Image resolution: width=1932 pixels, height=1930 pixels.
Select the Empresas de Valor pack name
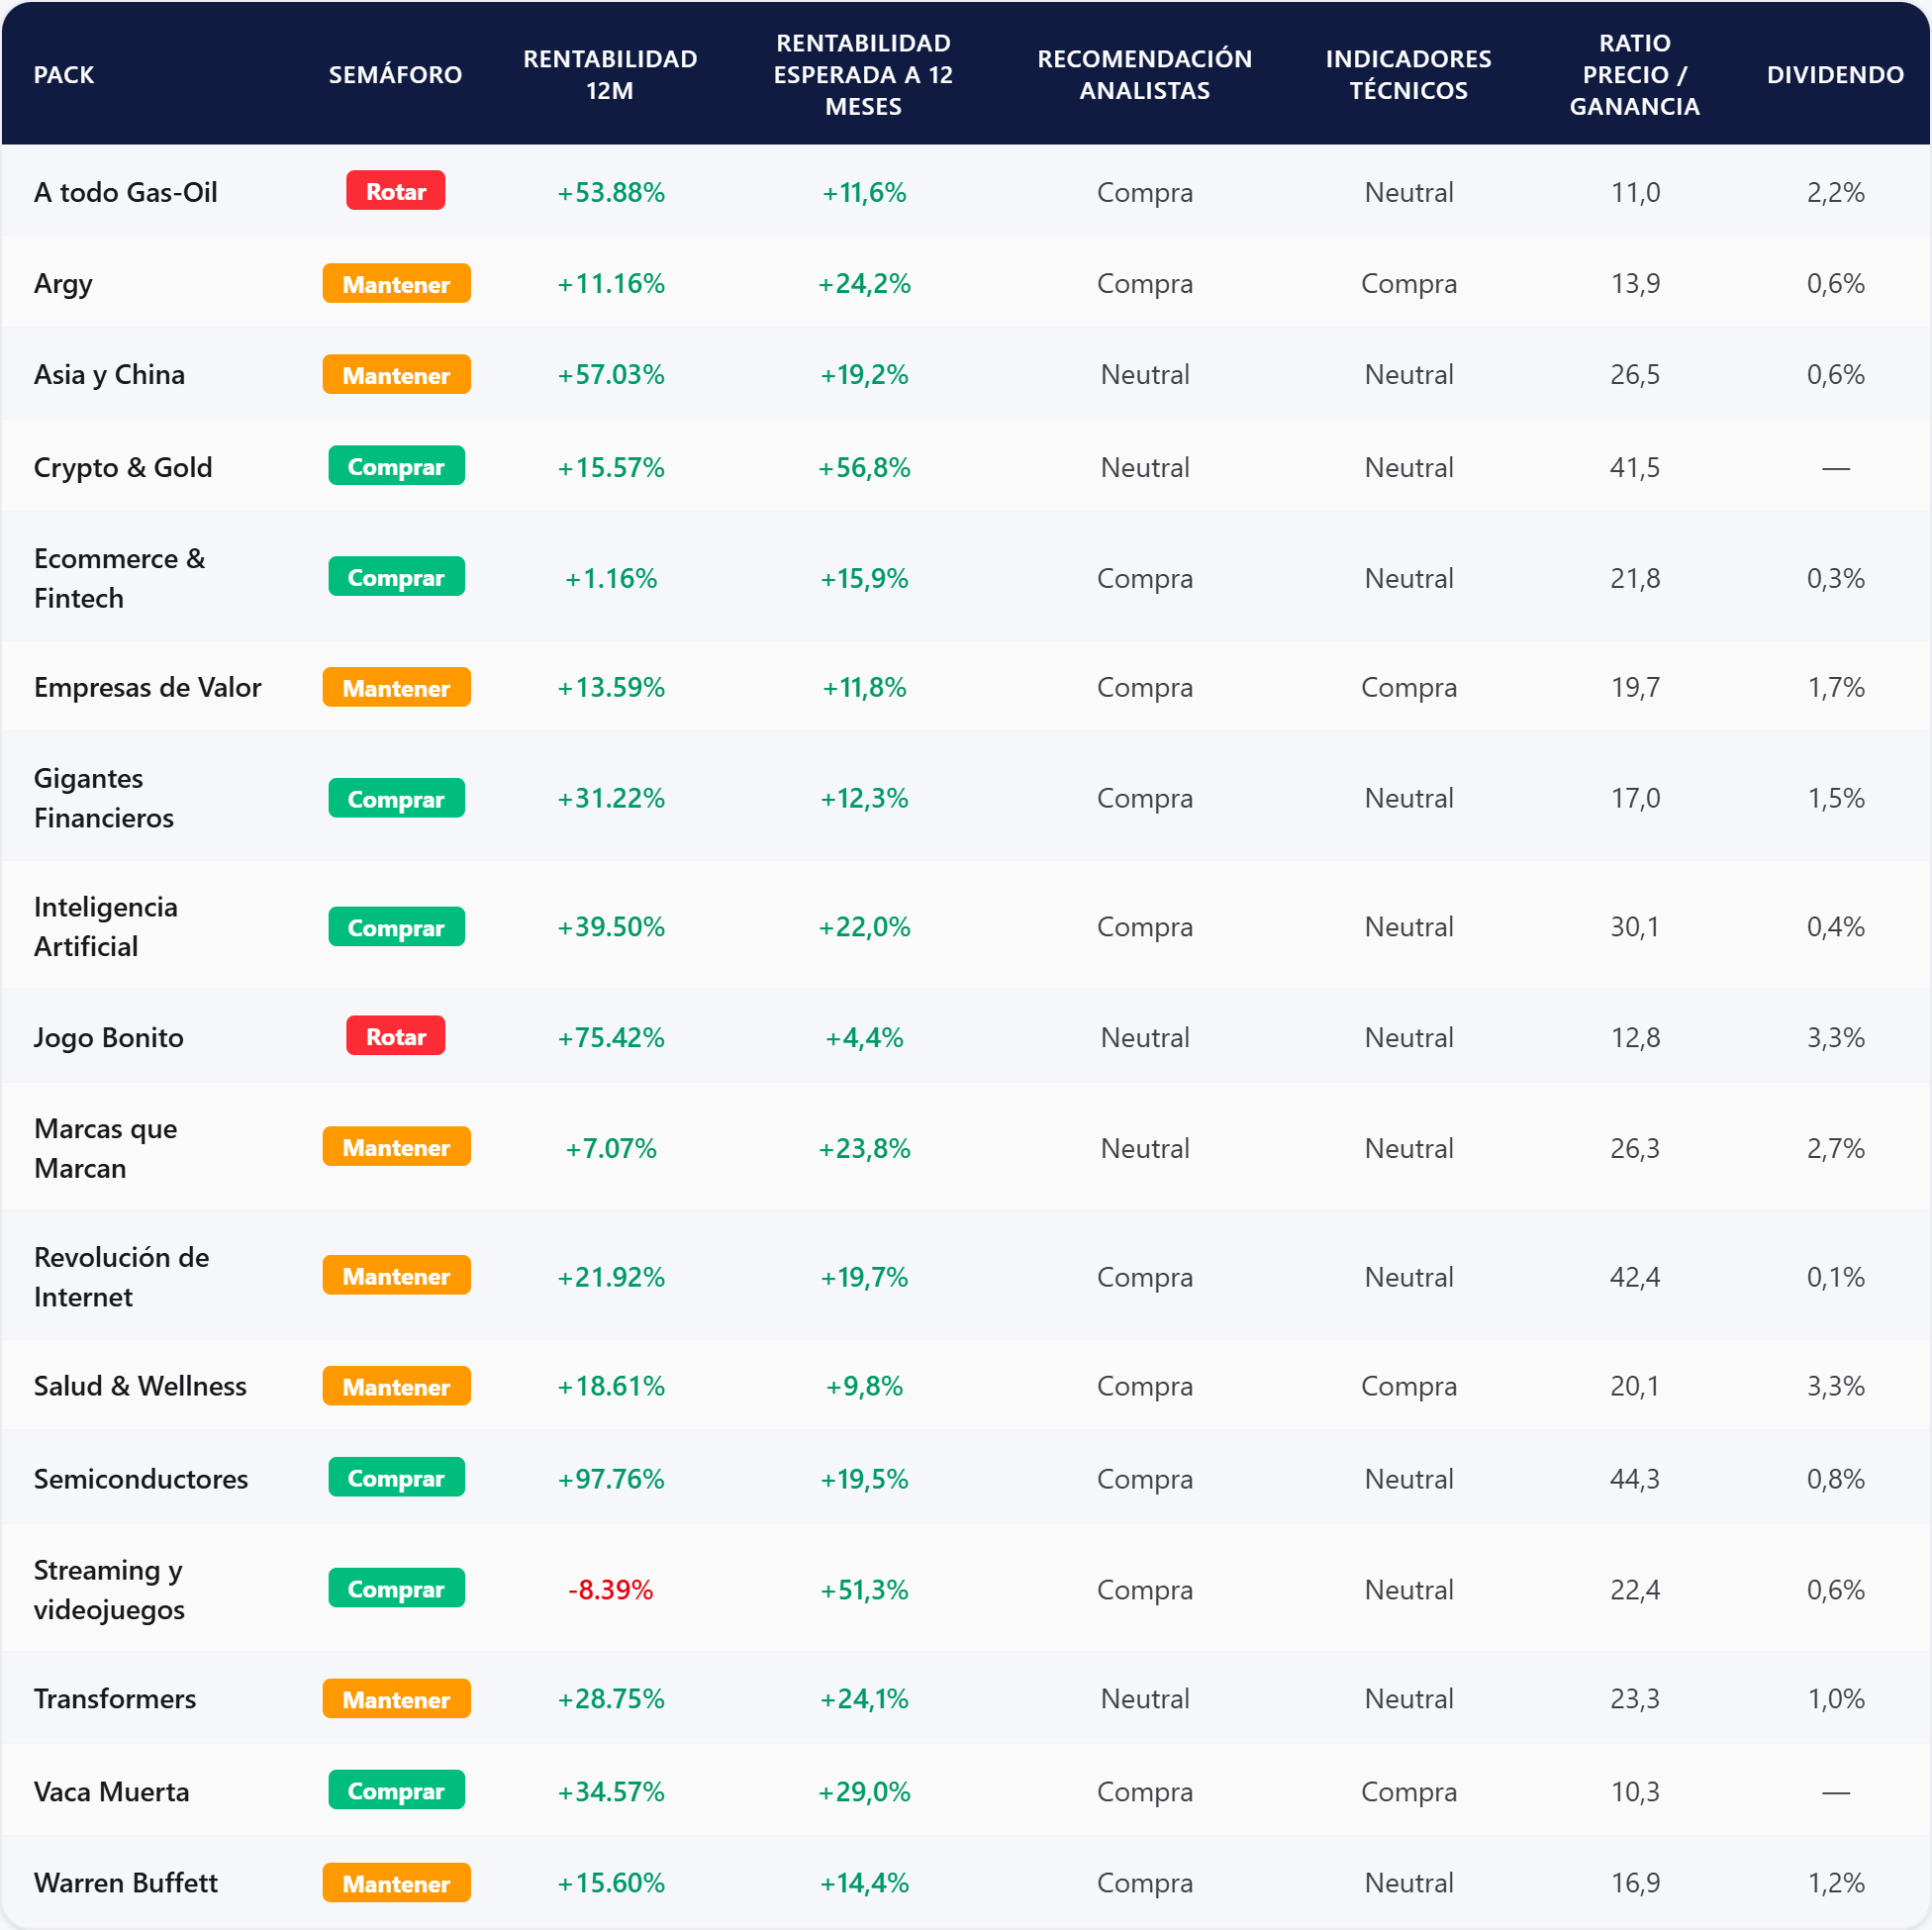pos(147,687)
